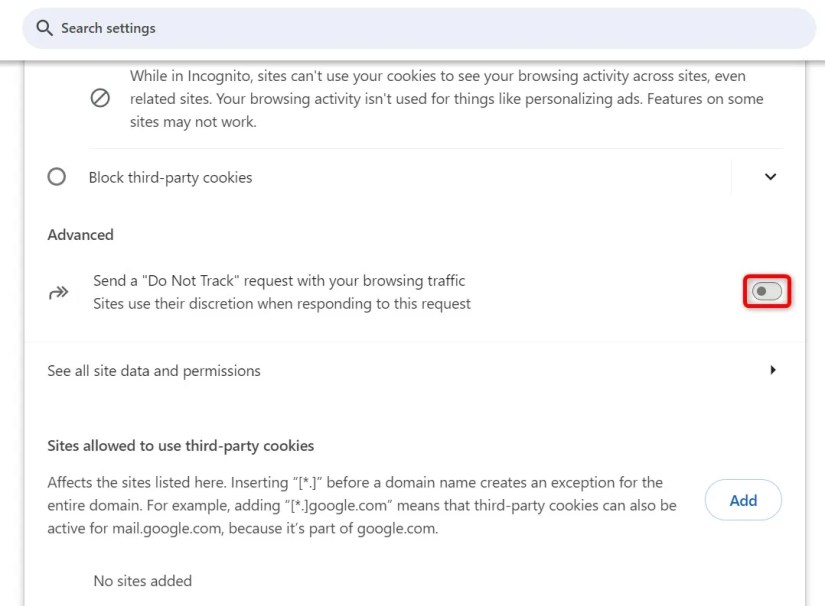Click Sites allowed to use third-party cookies heading

click(181, 446)
